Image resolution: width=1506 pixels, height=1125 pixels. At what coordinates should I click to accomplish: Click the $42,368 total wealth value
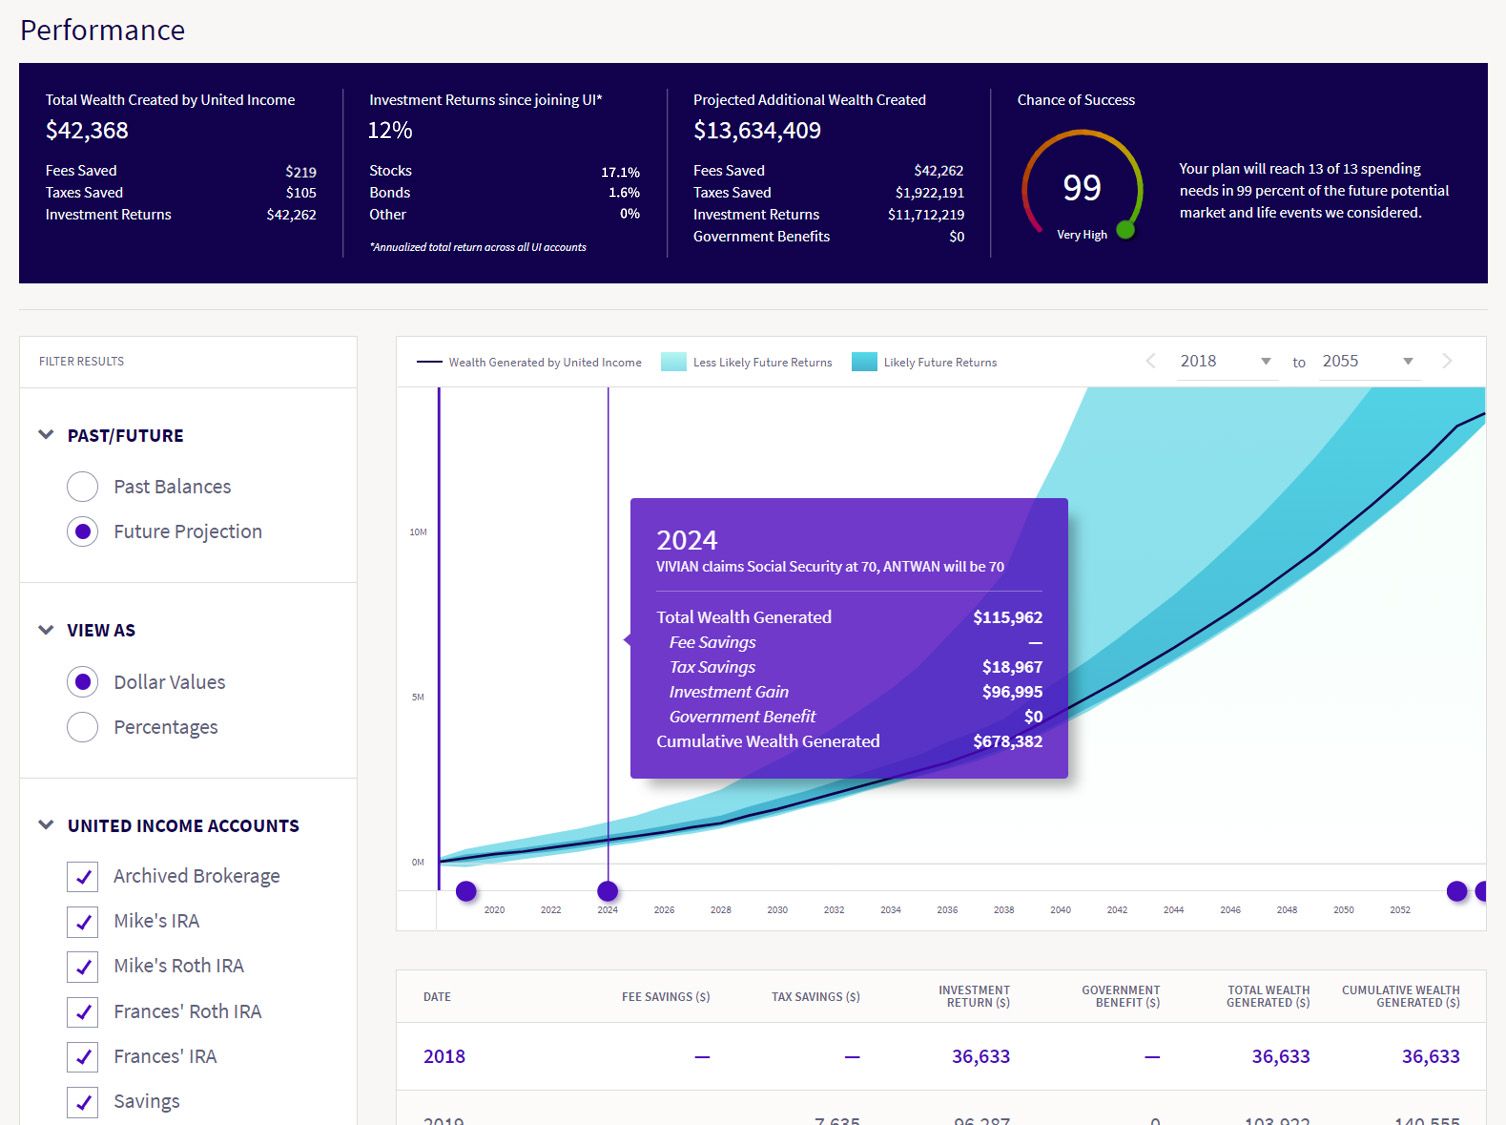tap(87, 130)
